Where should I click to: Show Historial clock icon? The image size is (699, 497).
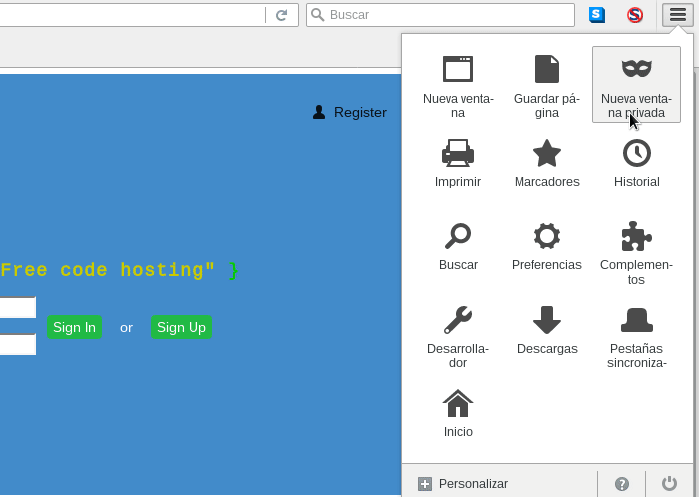click(636, 153)
